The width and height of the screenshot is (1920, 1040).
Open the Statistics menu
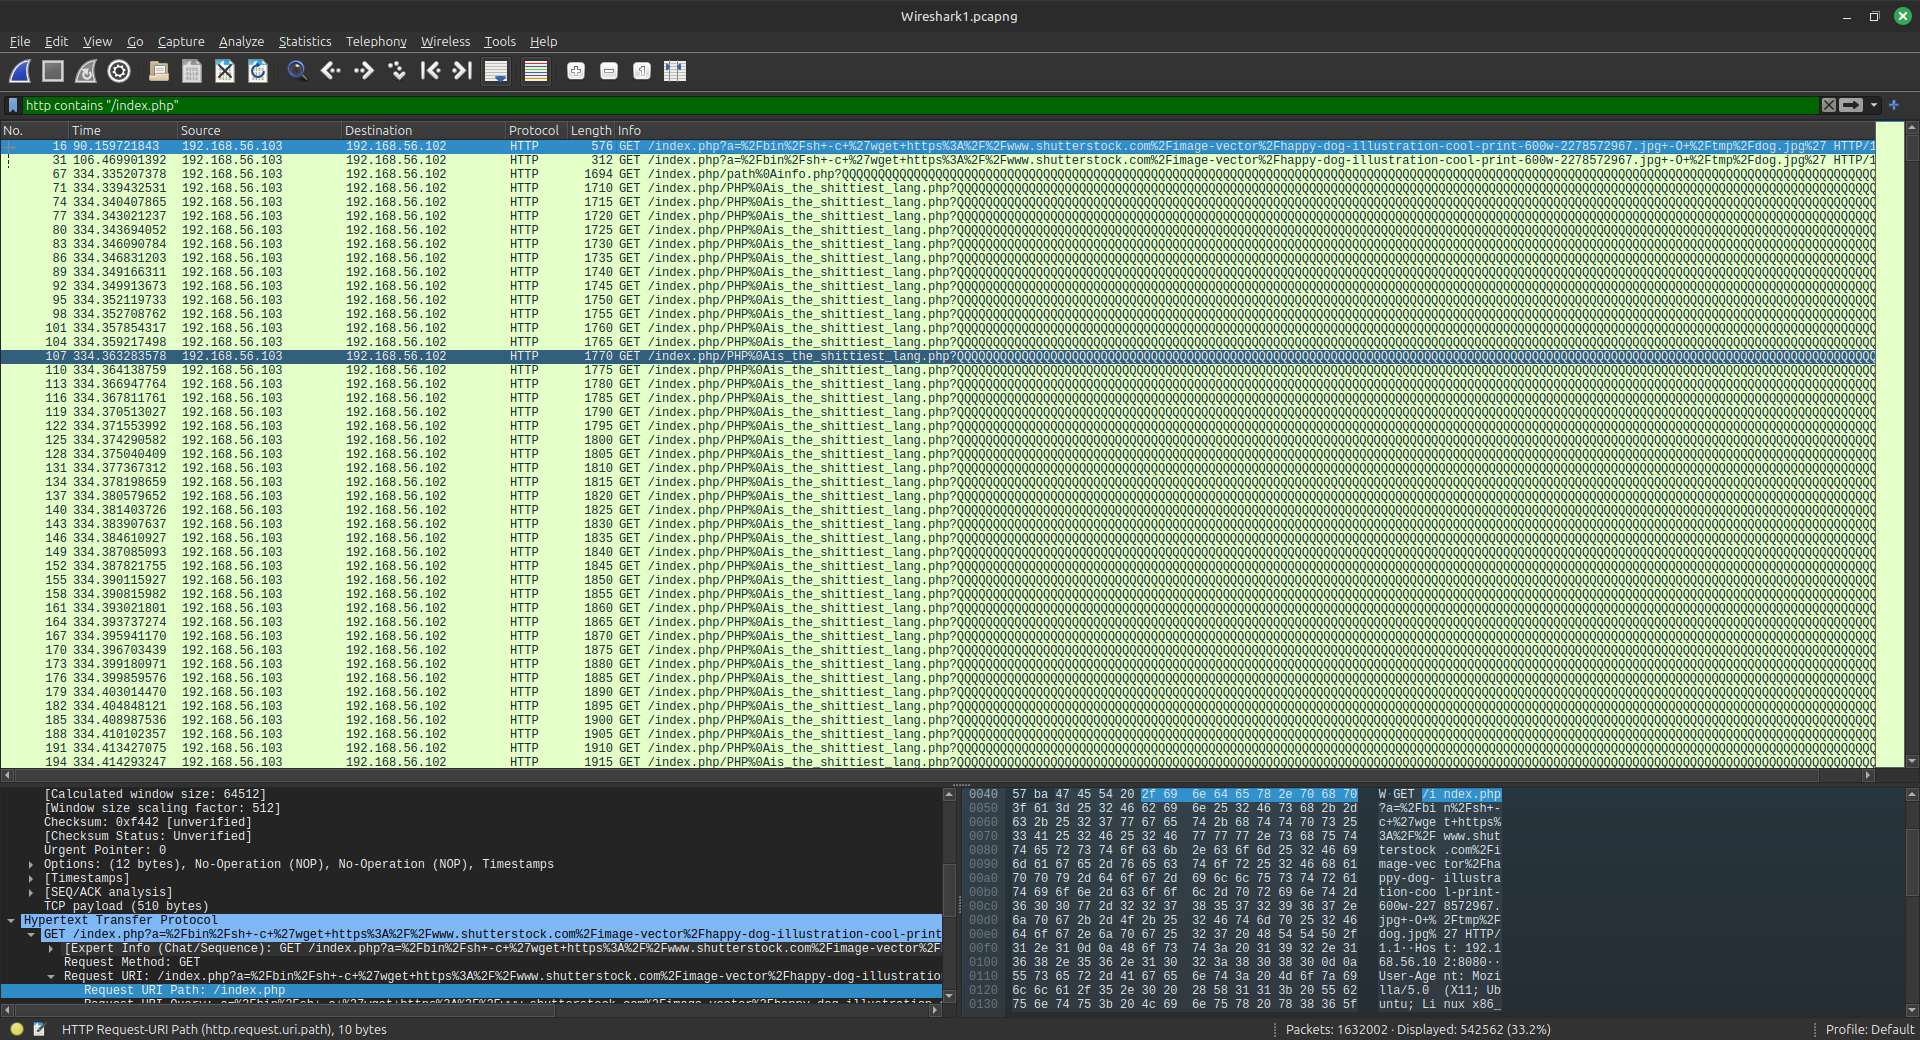click(x=305, y=41)
